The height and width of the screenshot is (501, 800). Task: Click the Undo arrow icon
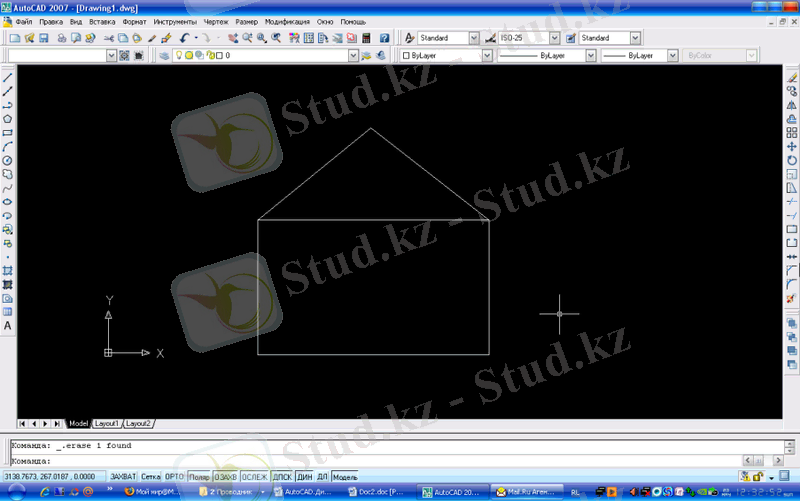tap(184, 38)
